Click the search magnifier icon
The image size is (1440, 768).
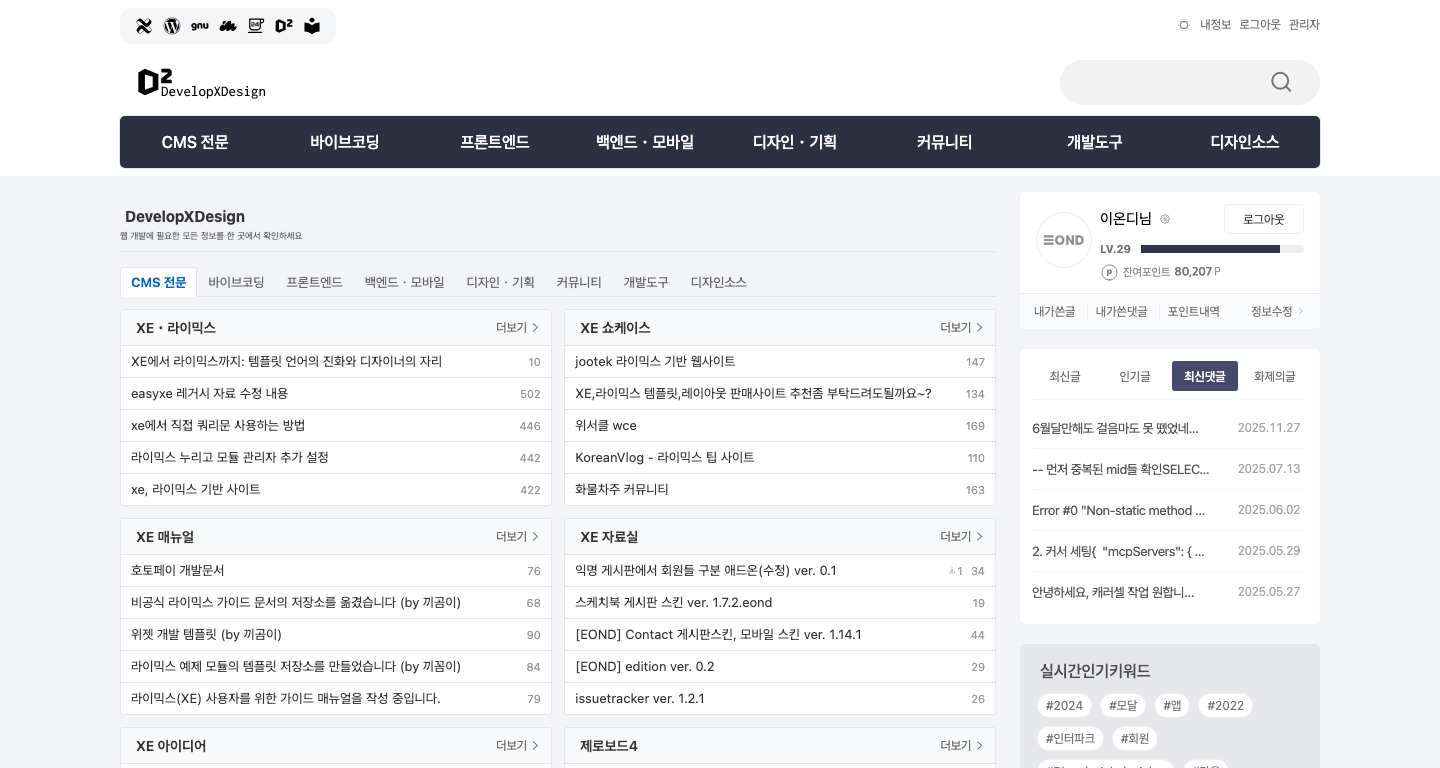1281,82
